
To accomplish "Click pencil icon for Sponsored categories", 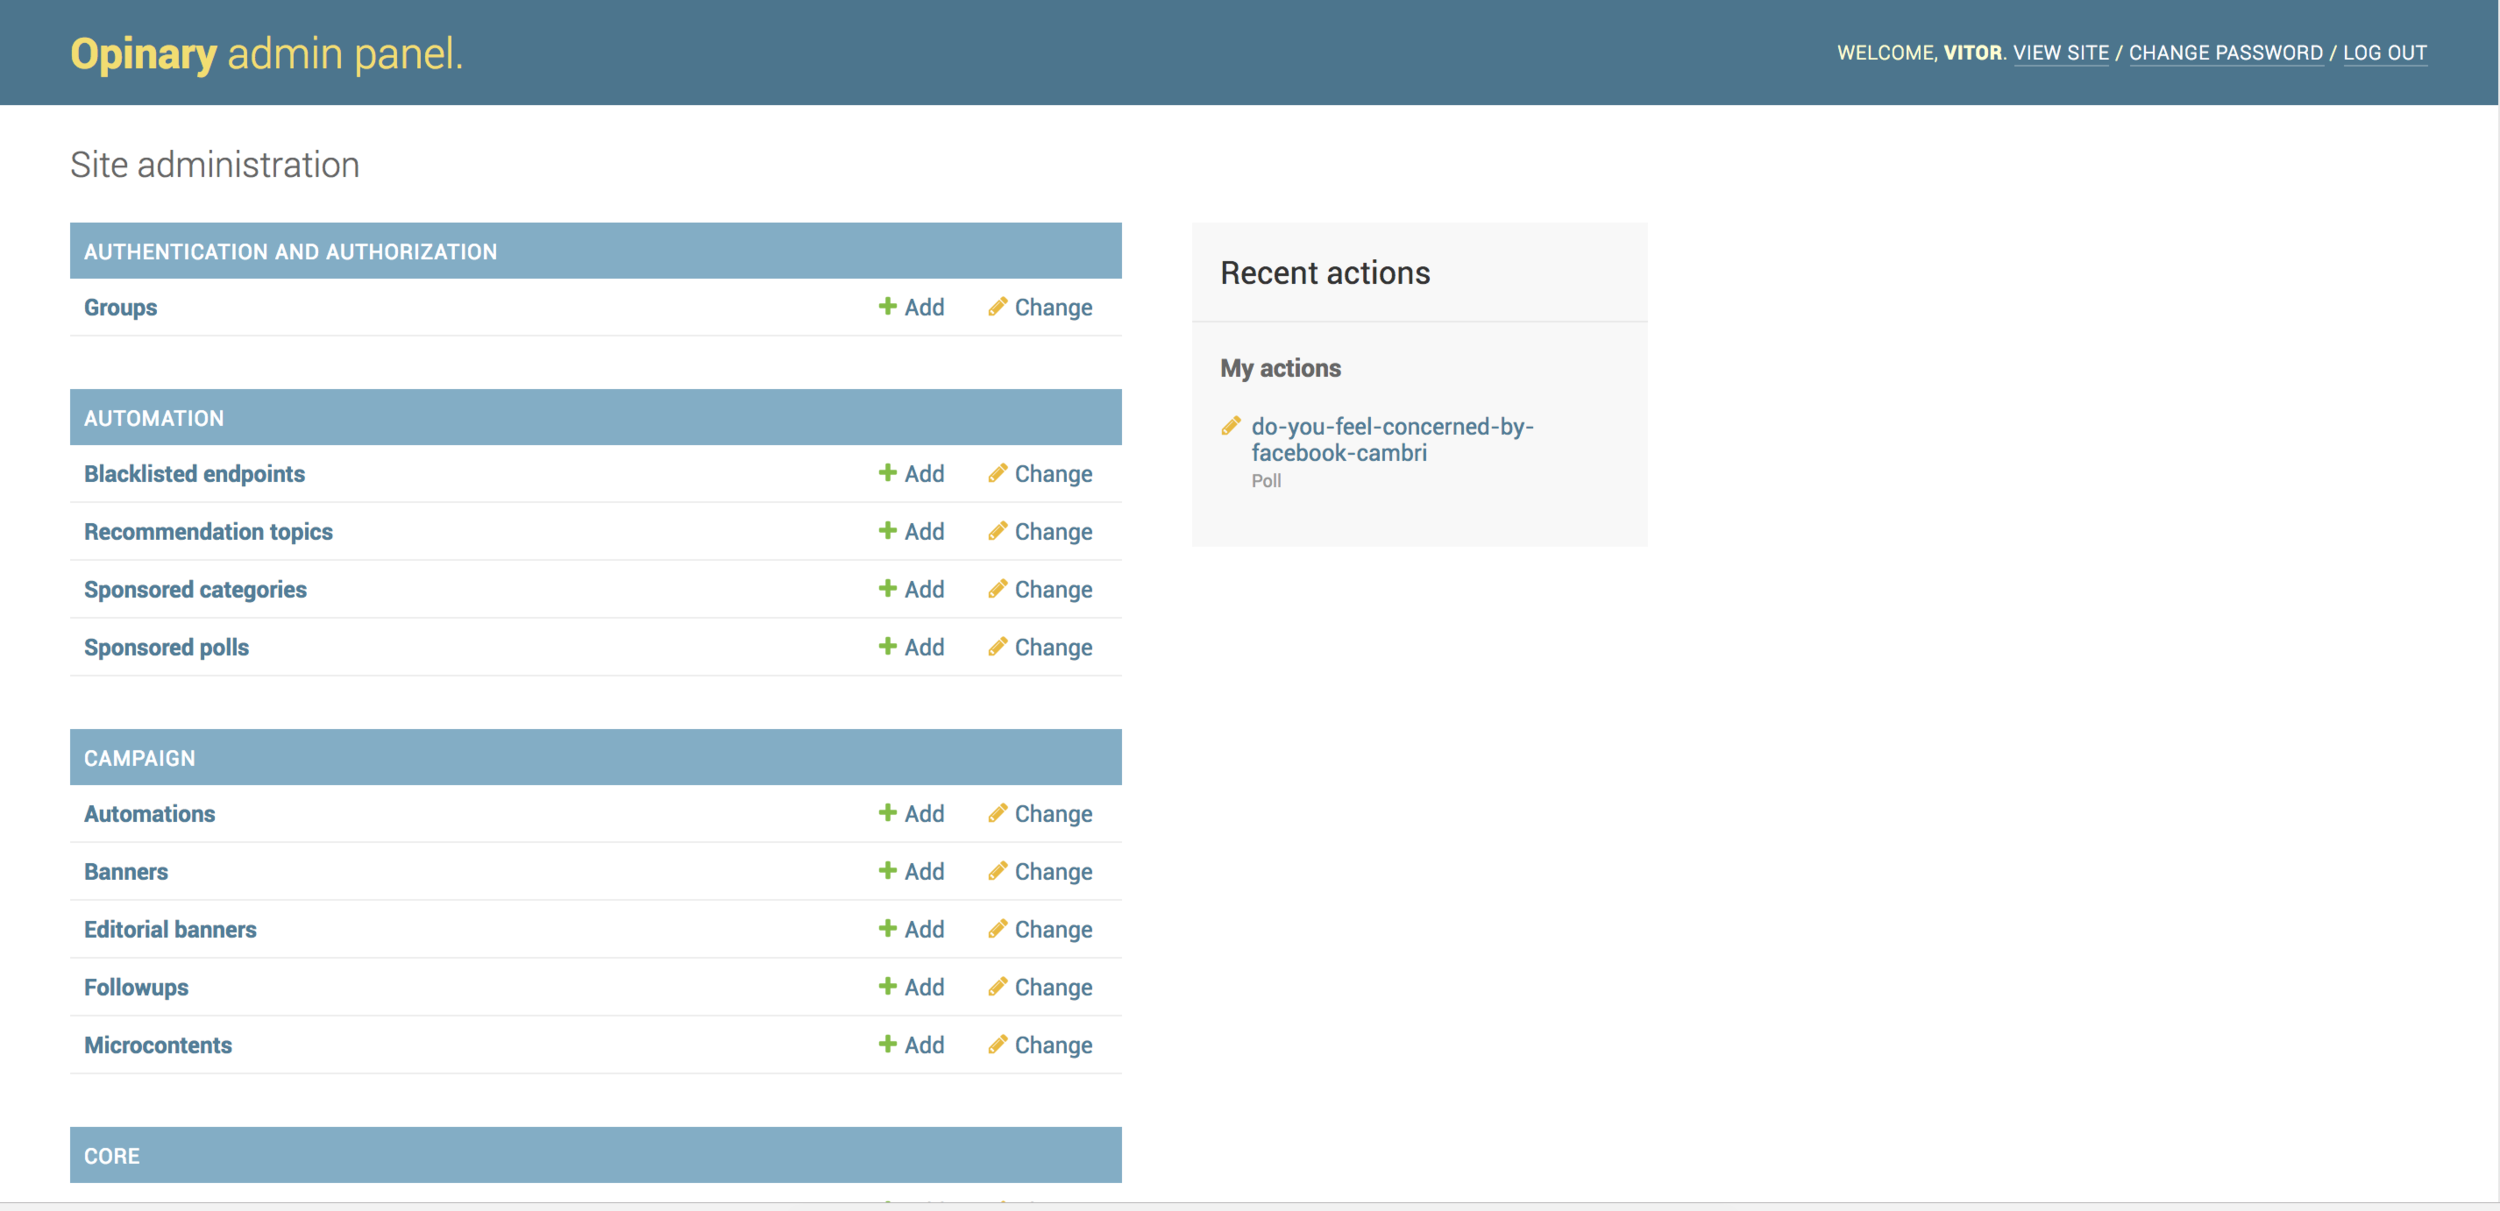I will point(997,589).
